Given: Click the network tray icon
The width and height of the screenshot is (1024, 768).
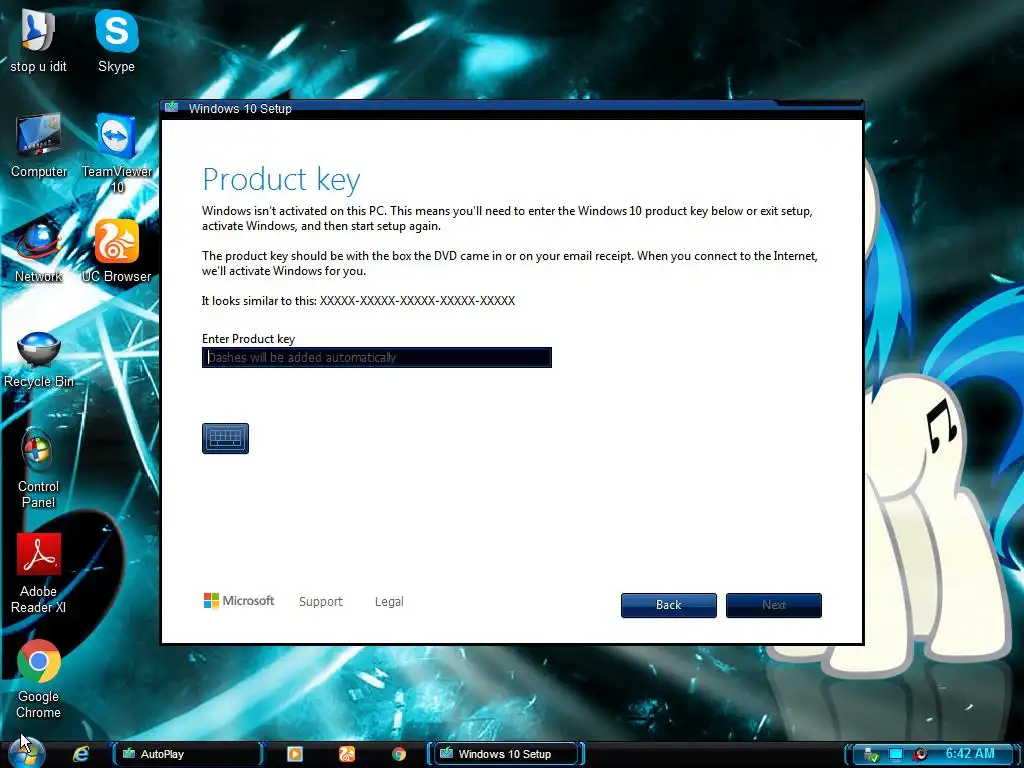Looking at the screenshot, I should pos(871,754).
